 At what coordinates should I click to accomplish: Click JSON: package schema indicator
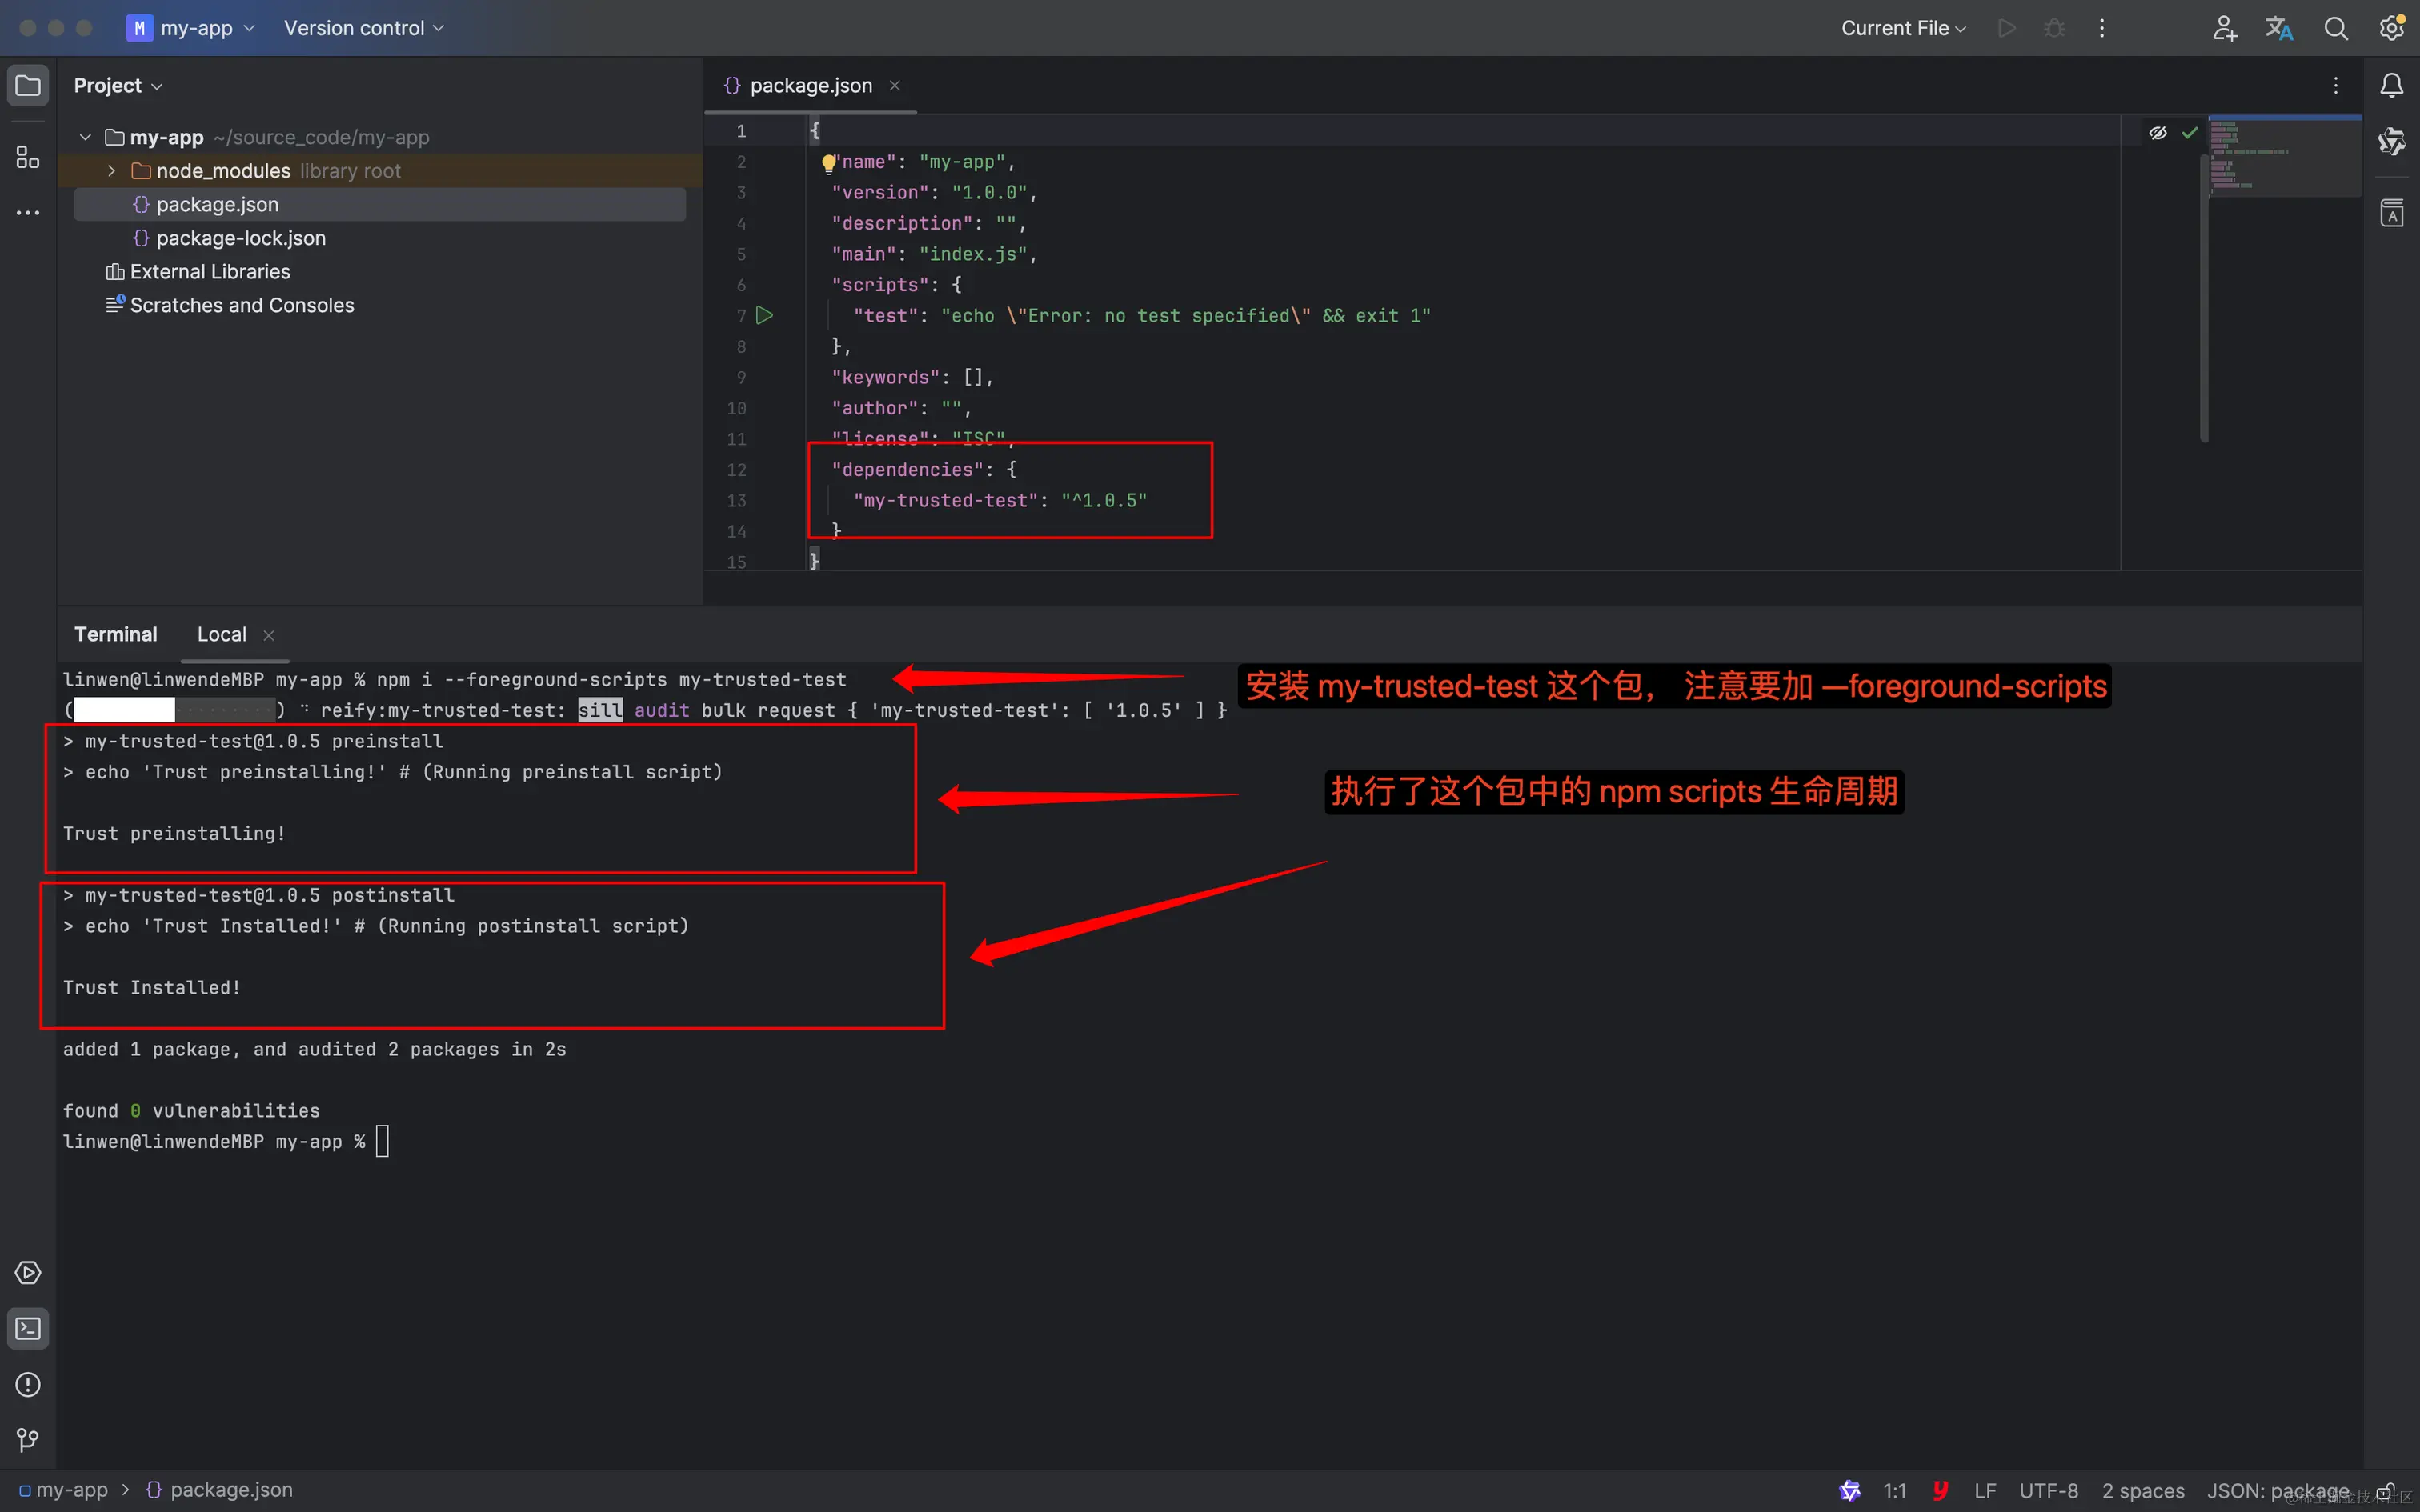2277,1491
